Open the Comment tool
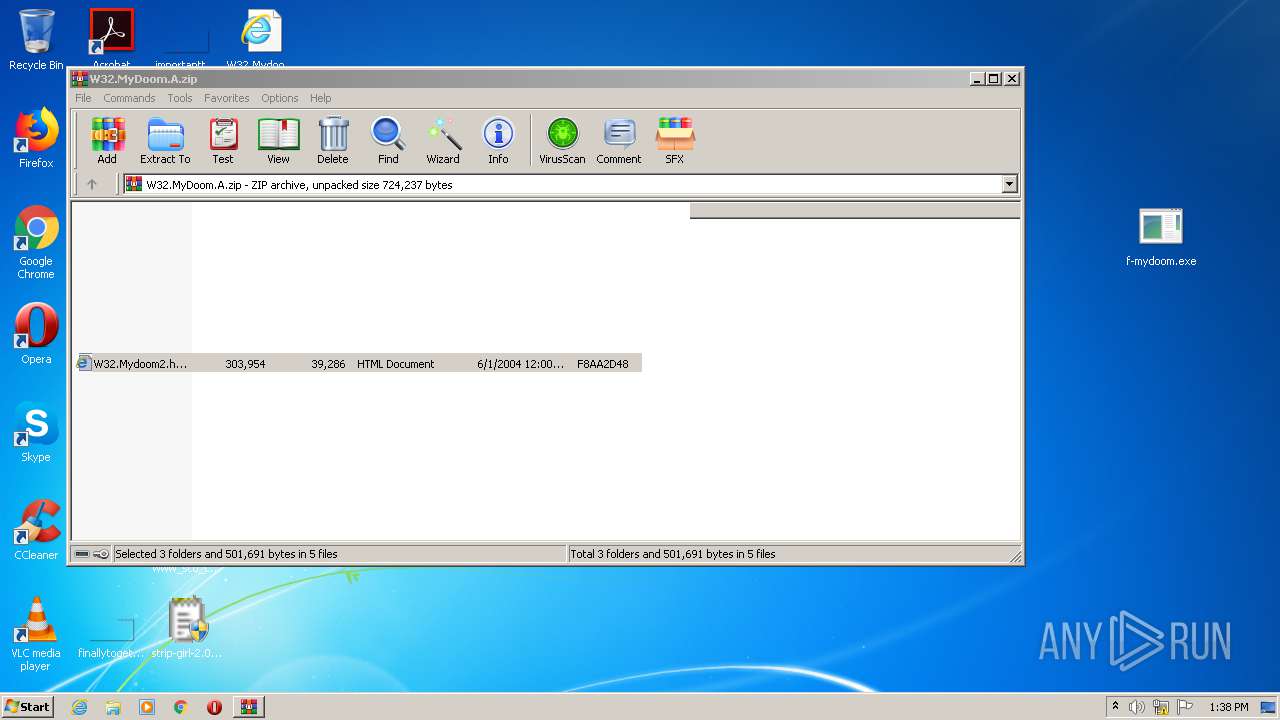 (619, 141)
